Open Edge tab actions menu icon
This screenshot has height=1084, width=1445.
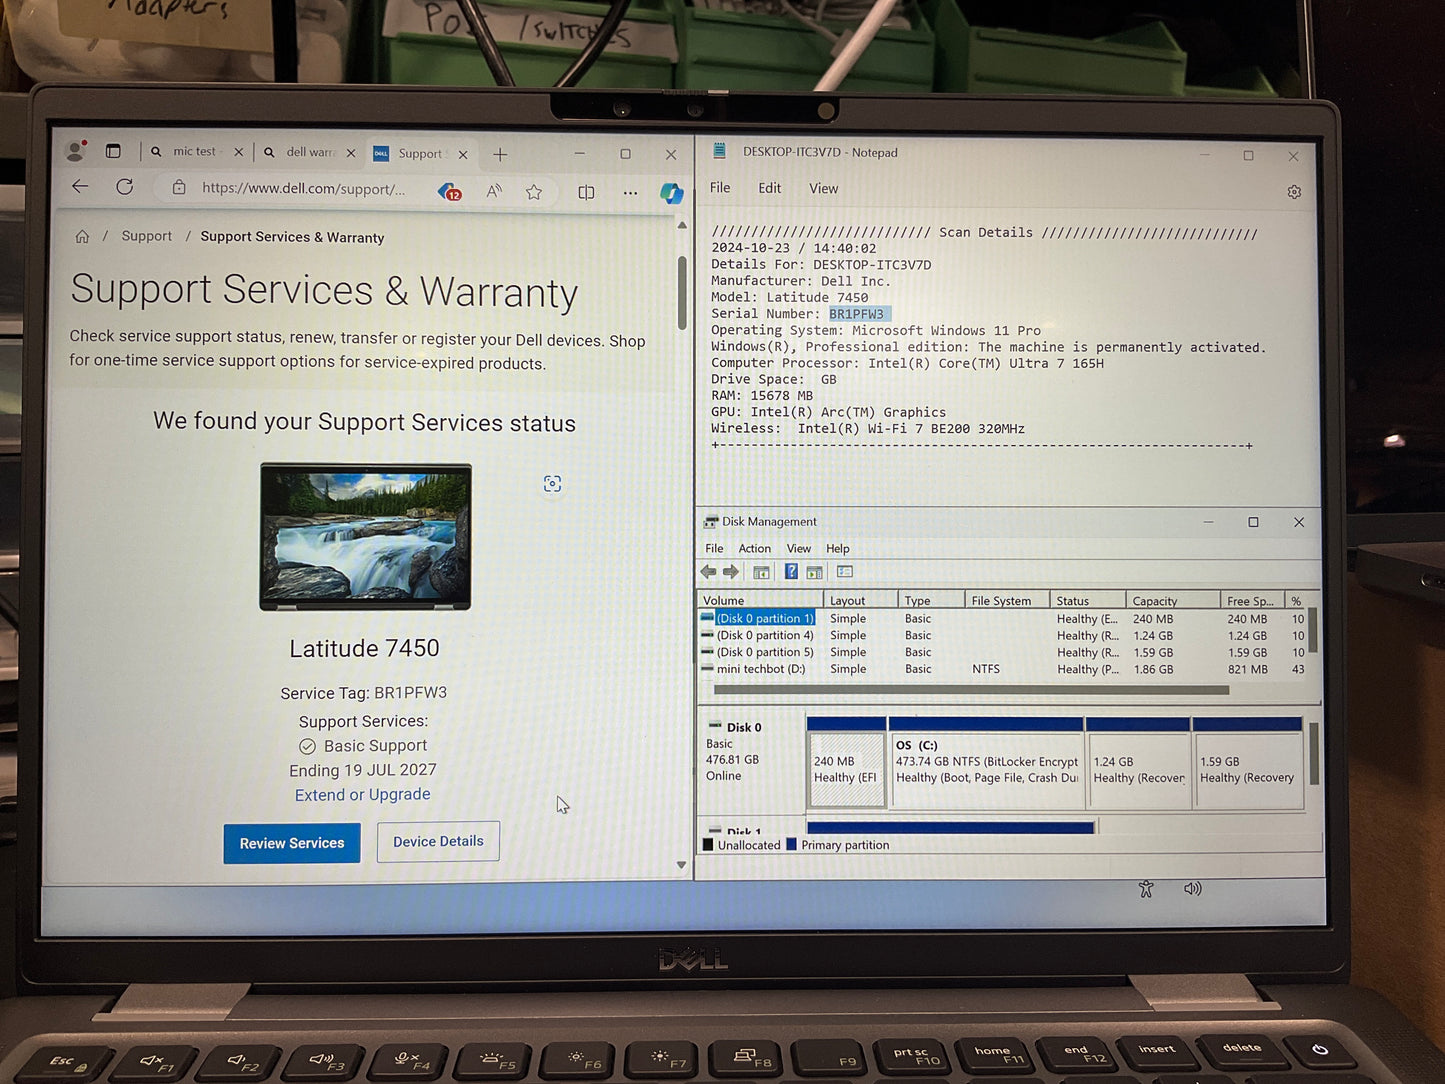click(113, 151)
